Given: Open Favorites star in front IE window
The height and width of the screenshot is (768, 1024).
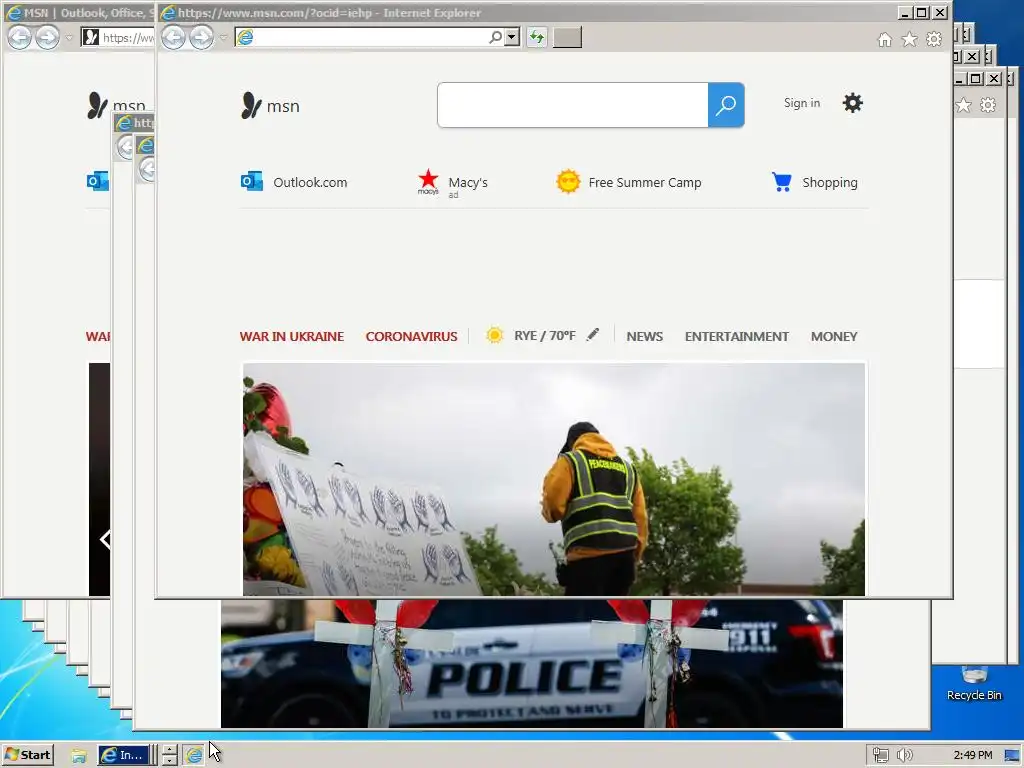Looking at the screenshot, I should coord(909,40).
